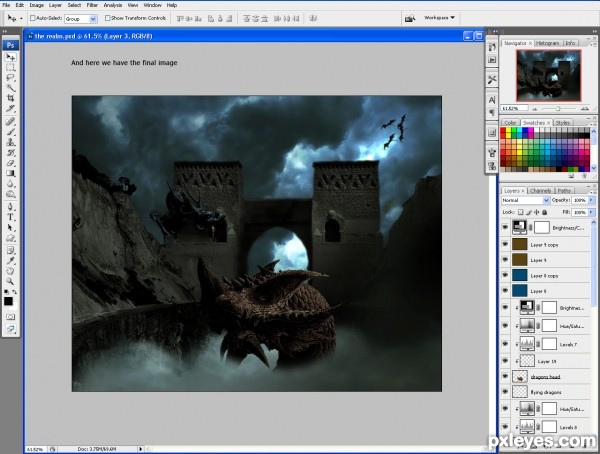Click the Navigator preview thumbnail
Screen dimensions: 600x454
[548, 75]
